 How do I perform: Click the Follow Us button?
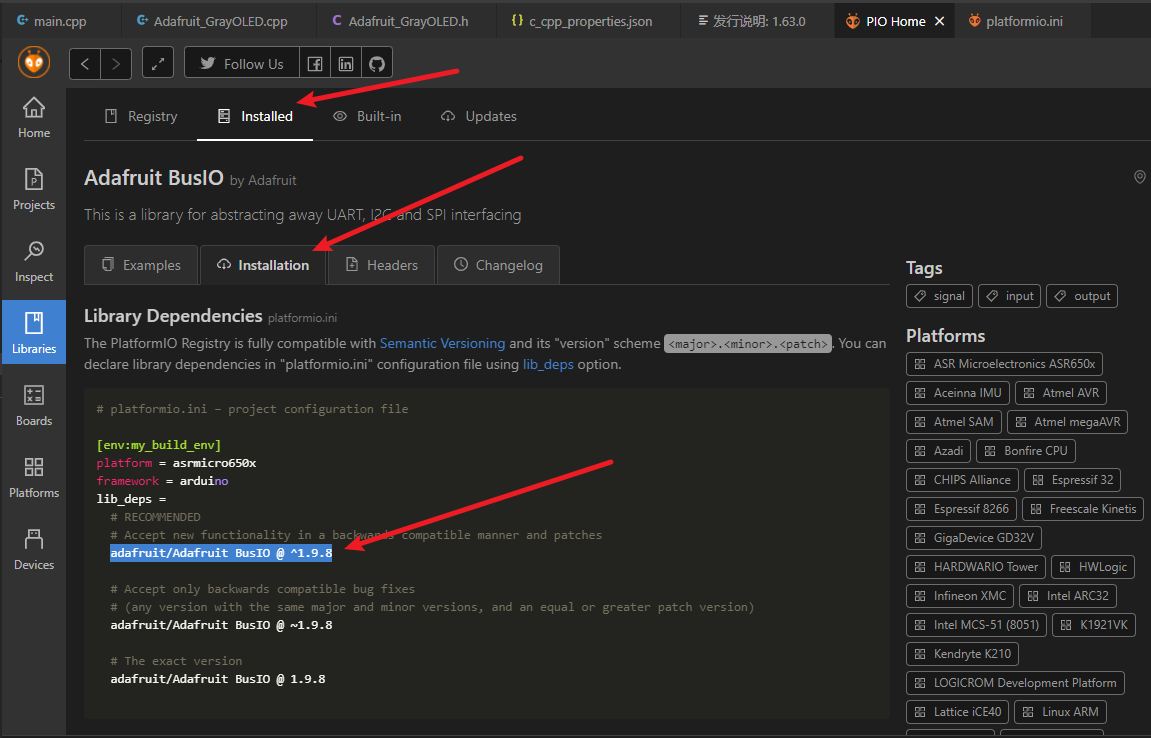click(x=241, y=62)
